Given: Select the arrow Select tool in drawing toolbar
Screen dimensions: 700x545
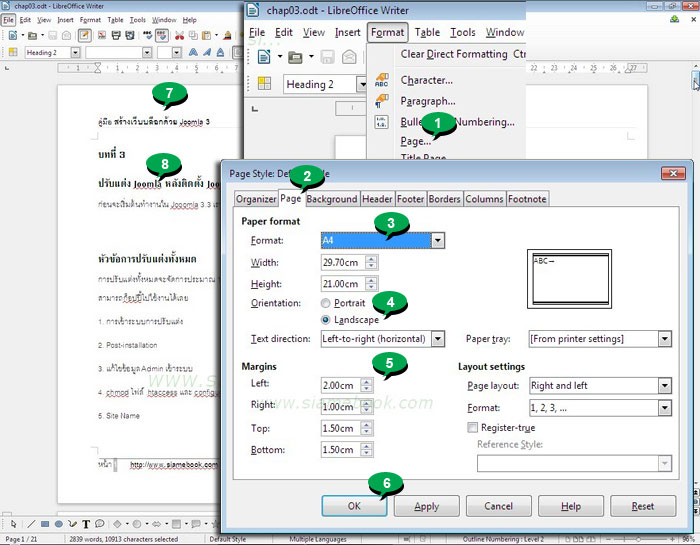Looking at the screenshot, I should 13,524.
